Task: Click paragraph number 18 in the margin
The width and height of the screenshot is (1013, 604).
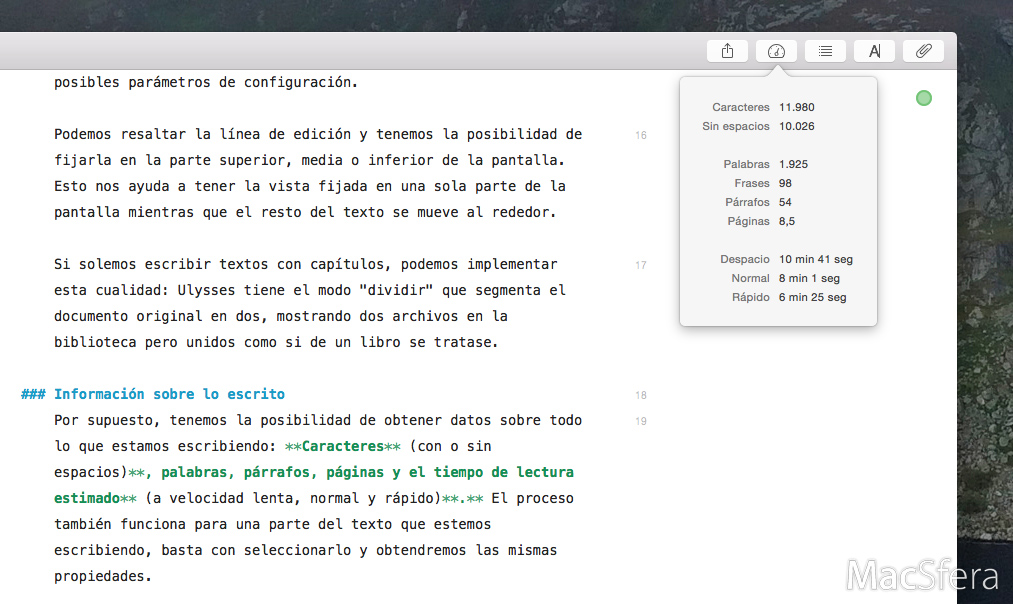Action: click(641, 395)
